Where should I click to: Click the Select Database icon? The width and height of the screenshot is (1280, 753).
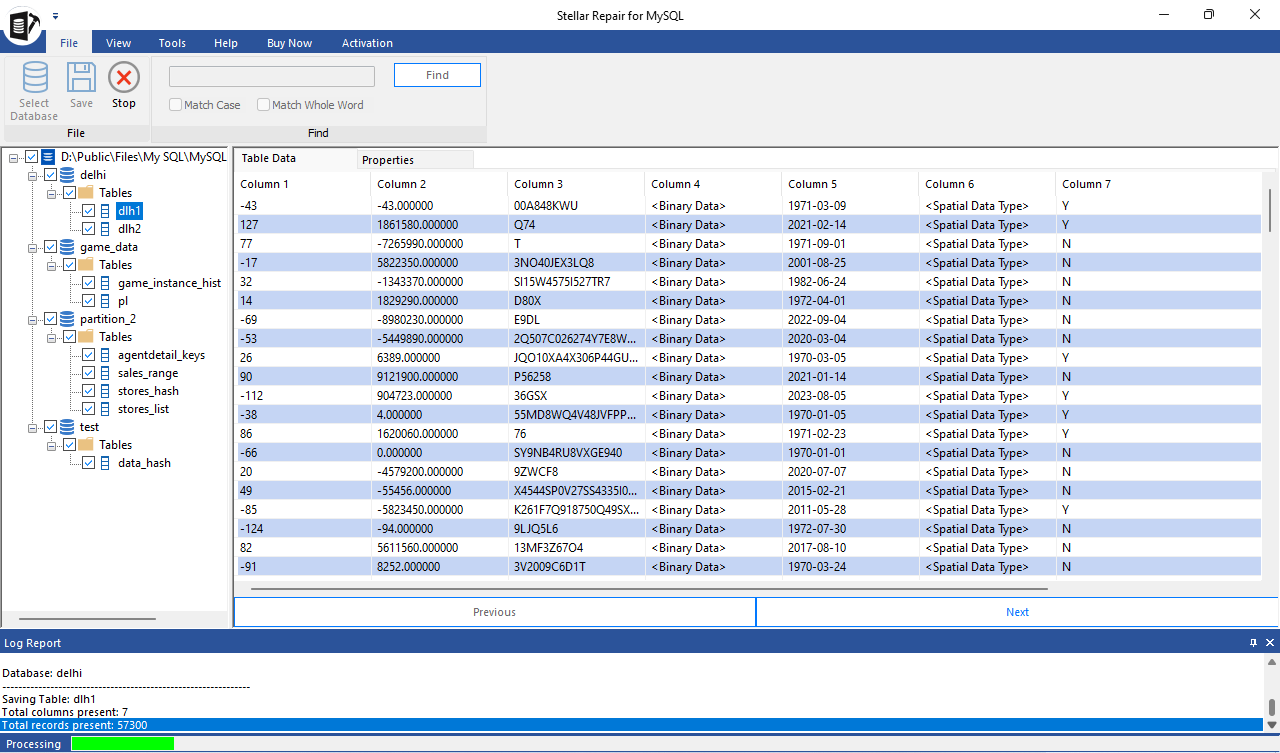34,77
